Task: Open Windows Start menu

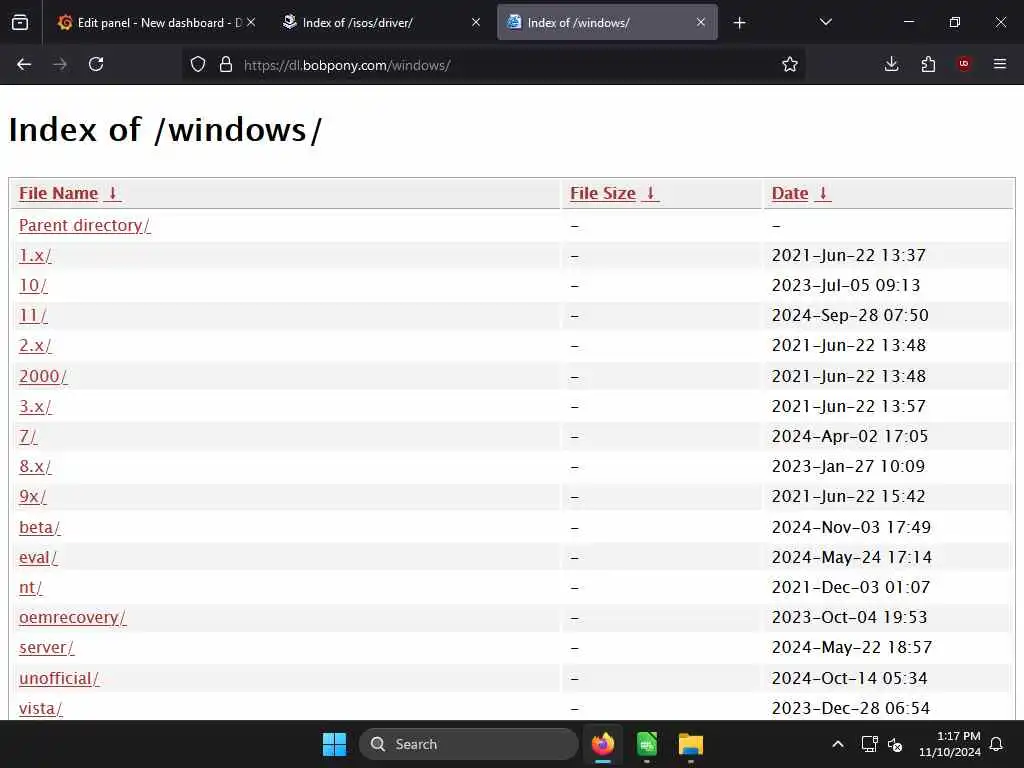Action: tap(334, 744)
